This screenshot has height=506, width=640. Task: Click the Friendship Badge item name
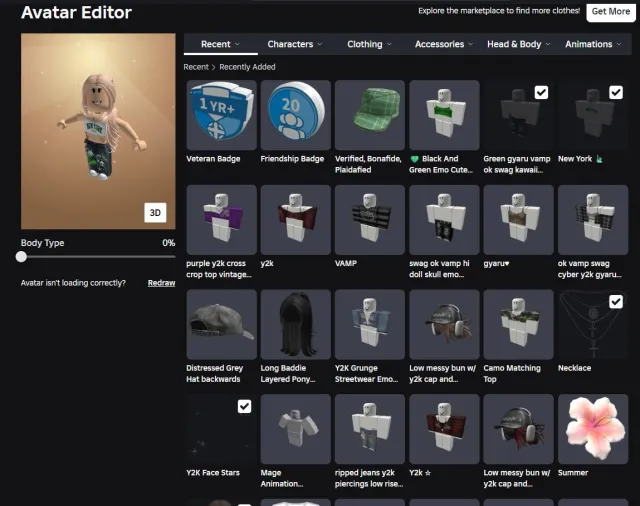292,159
